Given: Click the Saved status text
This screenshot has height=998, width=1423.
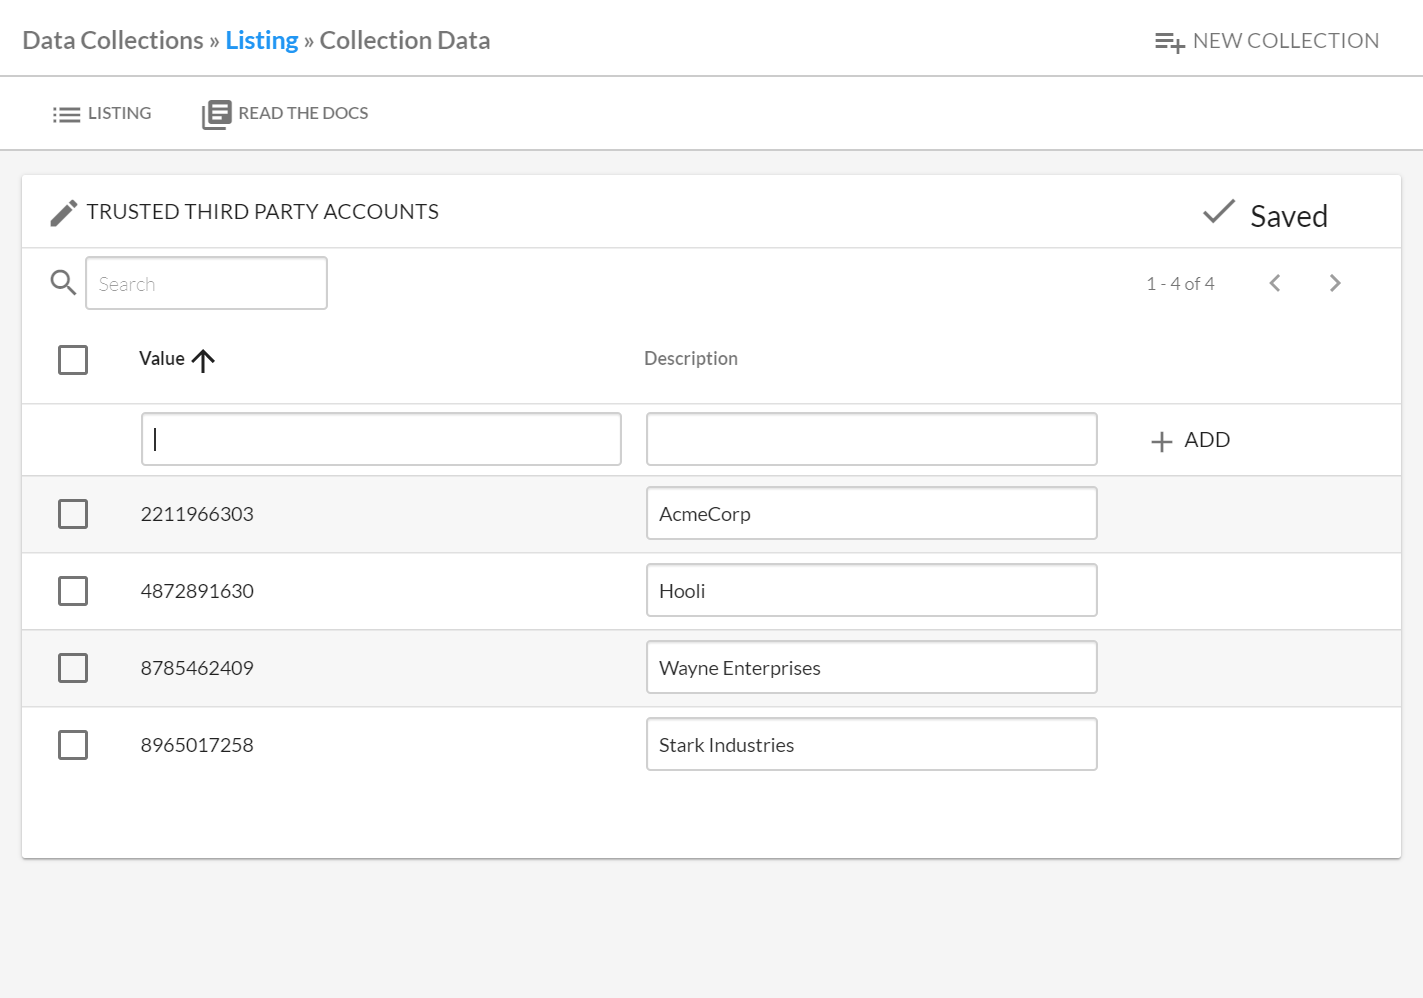Looking at the screenshot, I should pyautogui.click(x=1289, y=216).
